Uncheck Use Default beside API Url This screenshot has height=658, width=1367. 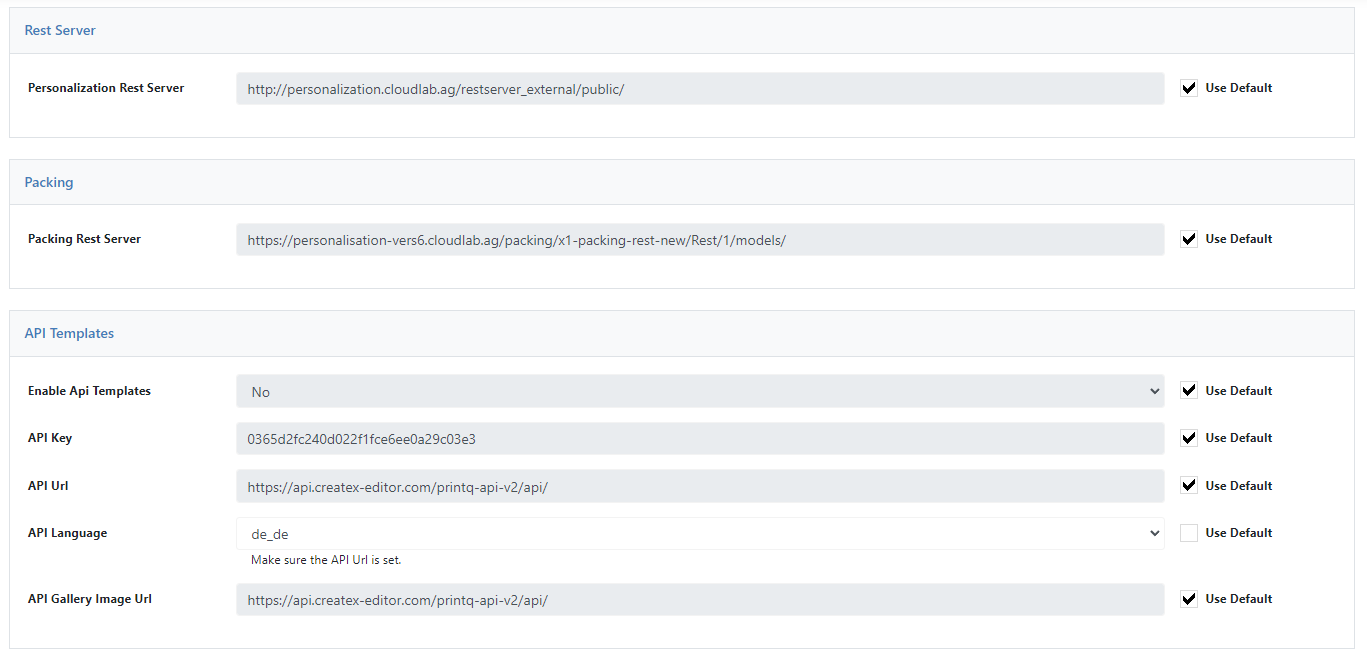[1189, 486]
